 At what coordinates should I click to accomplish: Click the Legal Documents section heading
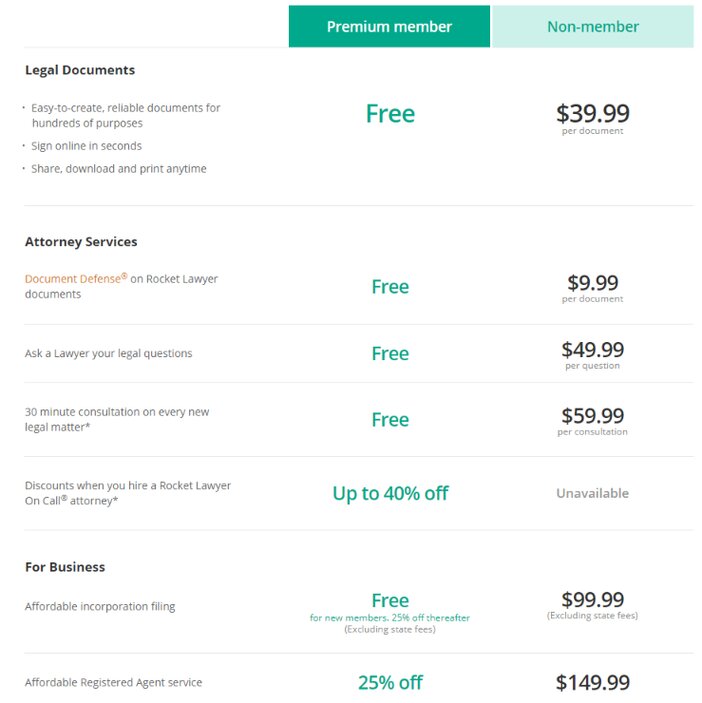[80, 70]
